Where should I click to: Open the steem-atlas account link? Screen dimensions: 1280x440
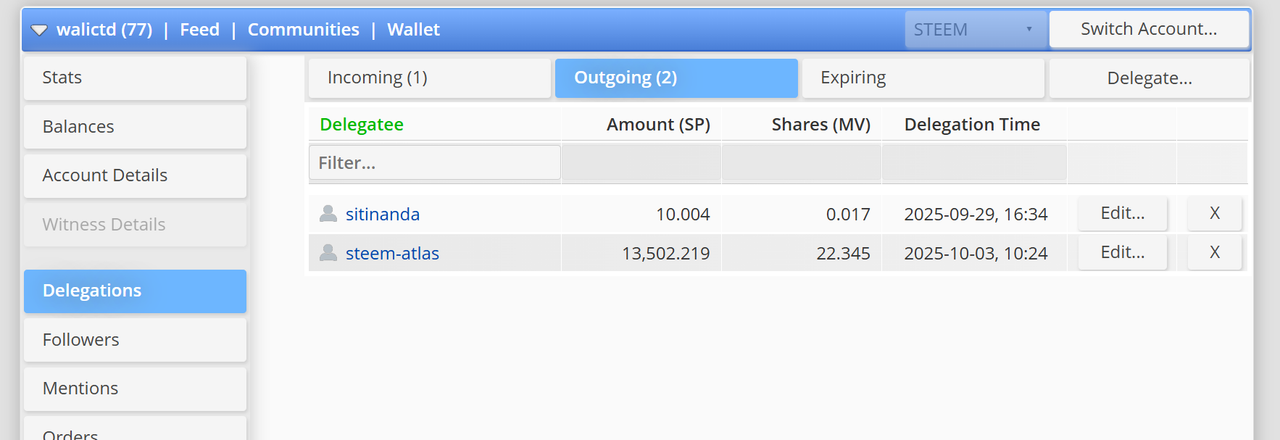pos(392,253)
